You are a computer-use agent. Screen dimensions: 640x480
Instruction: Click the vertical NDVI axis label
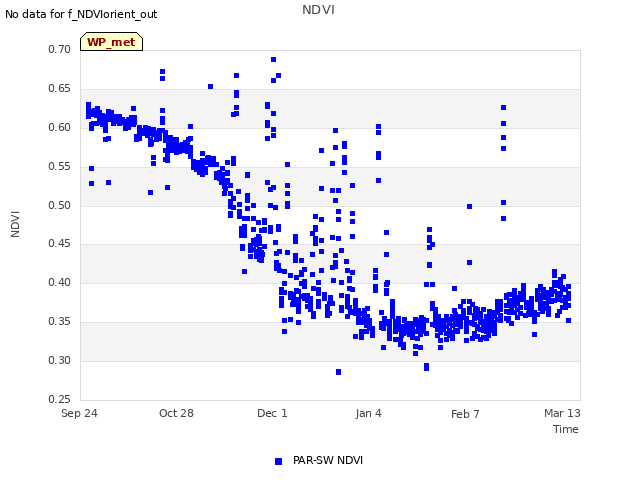tap(15, 224)
